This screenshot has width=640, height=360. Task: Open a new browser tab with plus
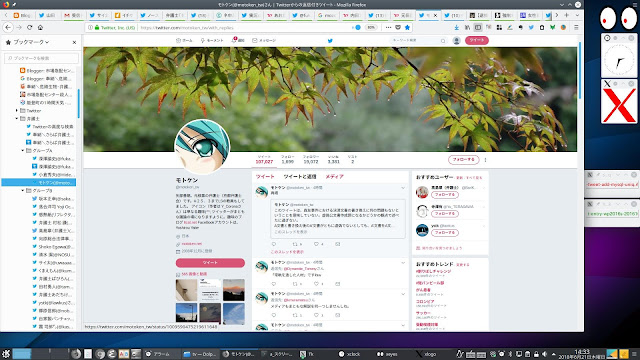click(567, 15)
